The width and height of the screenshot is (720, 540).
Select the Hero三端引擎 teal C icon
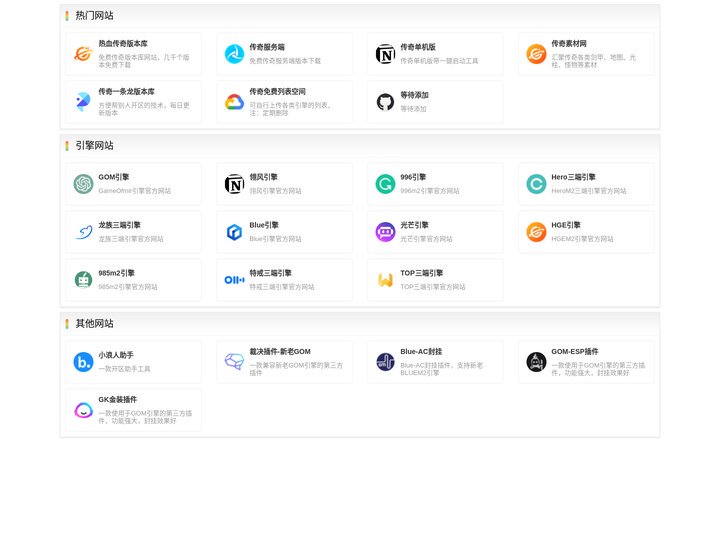point(536,184)
